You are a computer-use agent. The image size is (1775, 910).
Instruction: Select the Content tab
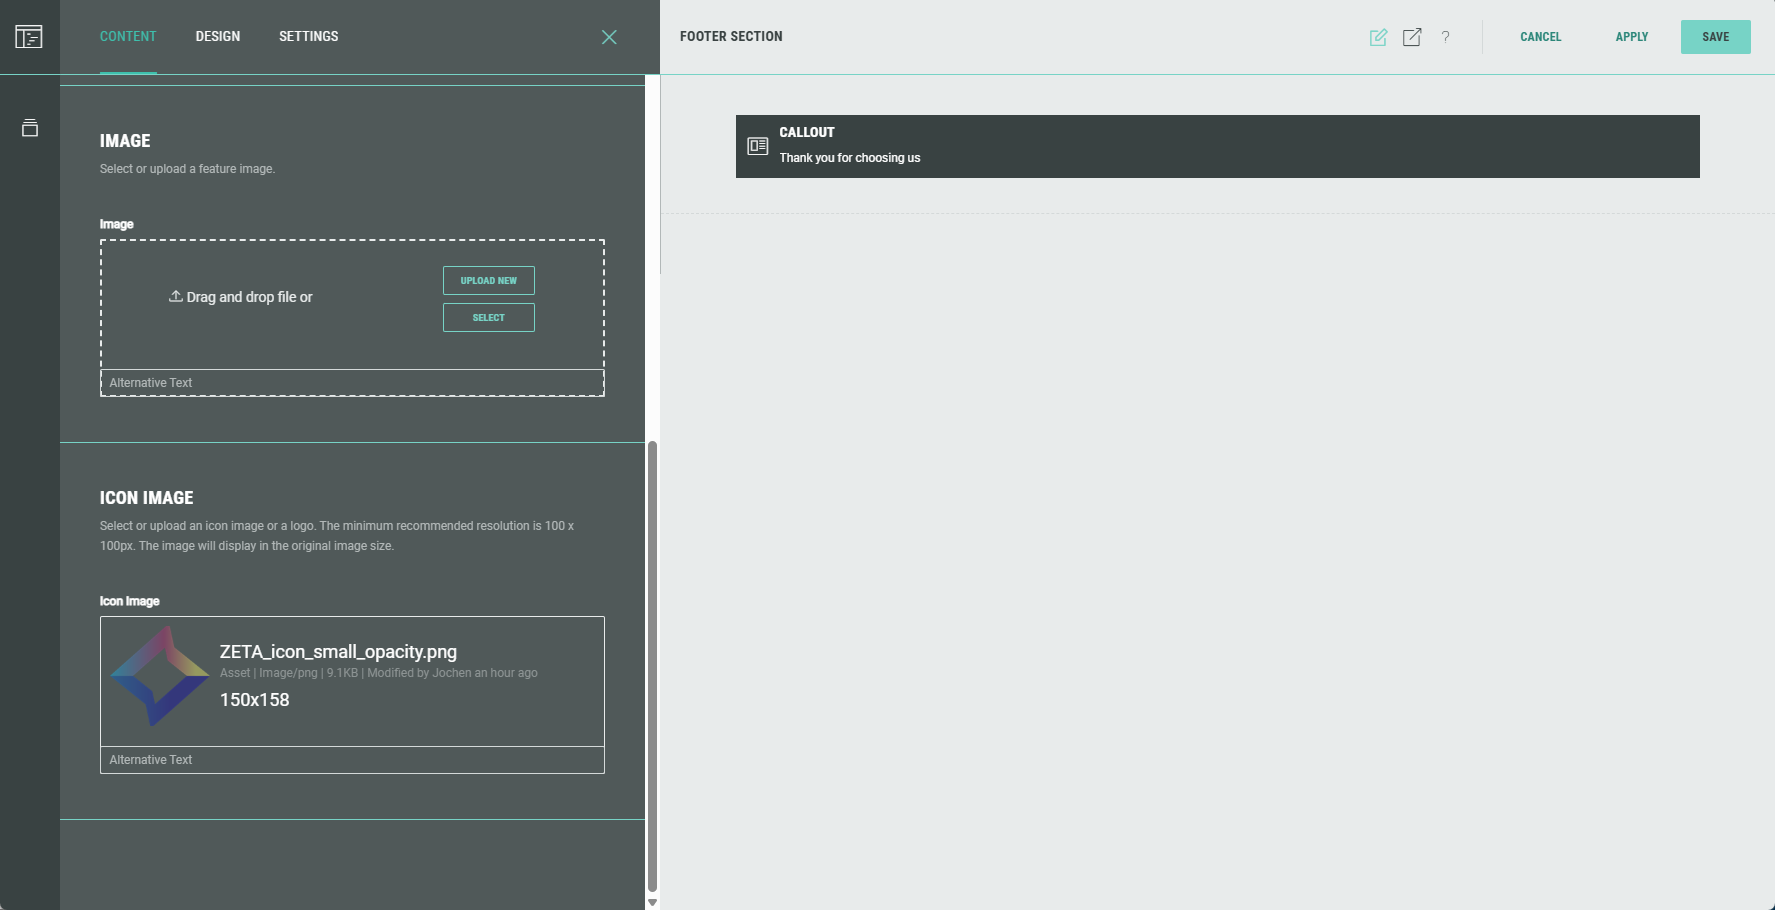128,37
